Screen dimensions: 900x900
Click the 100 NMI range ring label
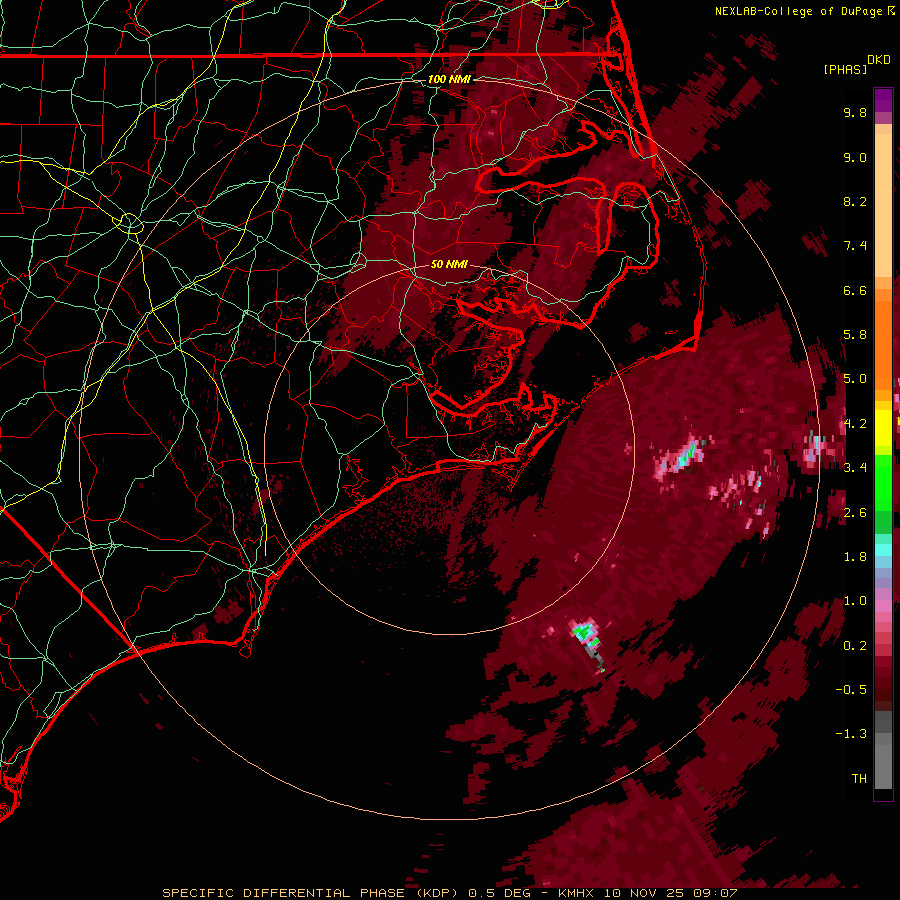[449, 79]
